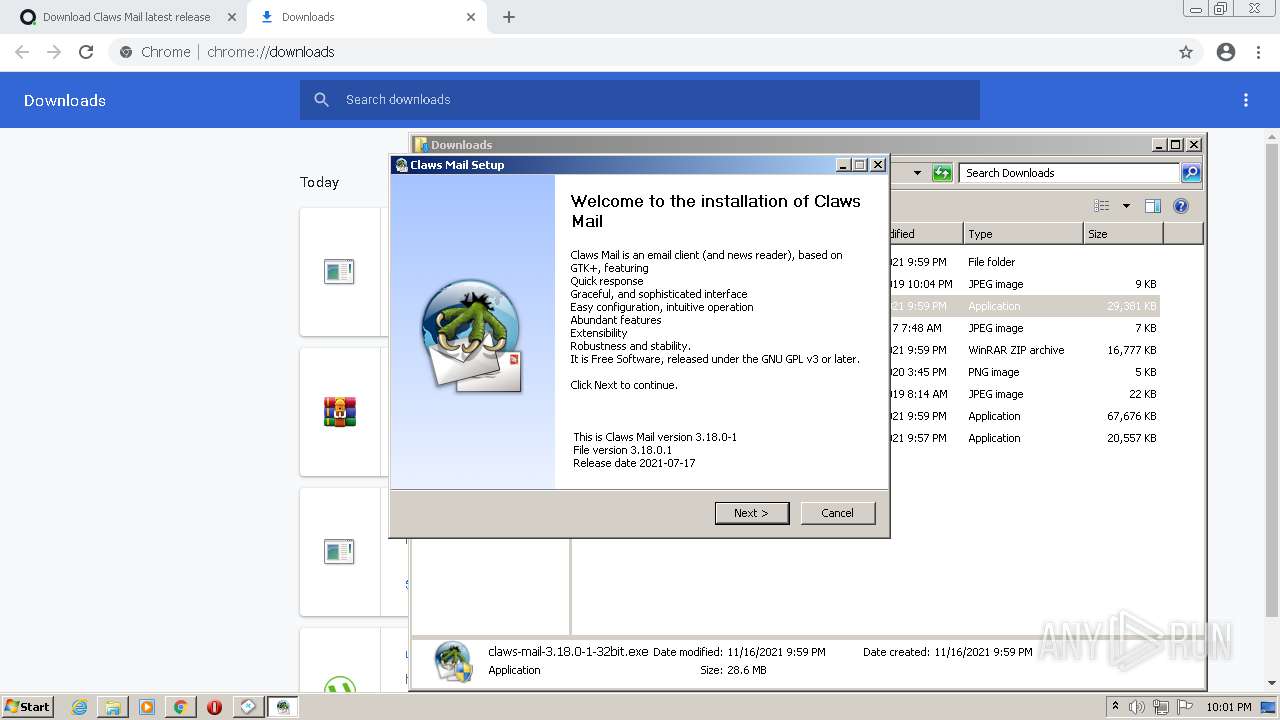The image size is (1280, 720).
Task: Click the first download's file icon in Chrome
Action: coord(339,271)
